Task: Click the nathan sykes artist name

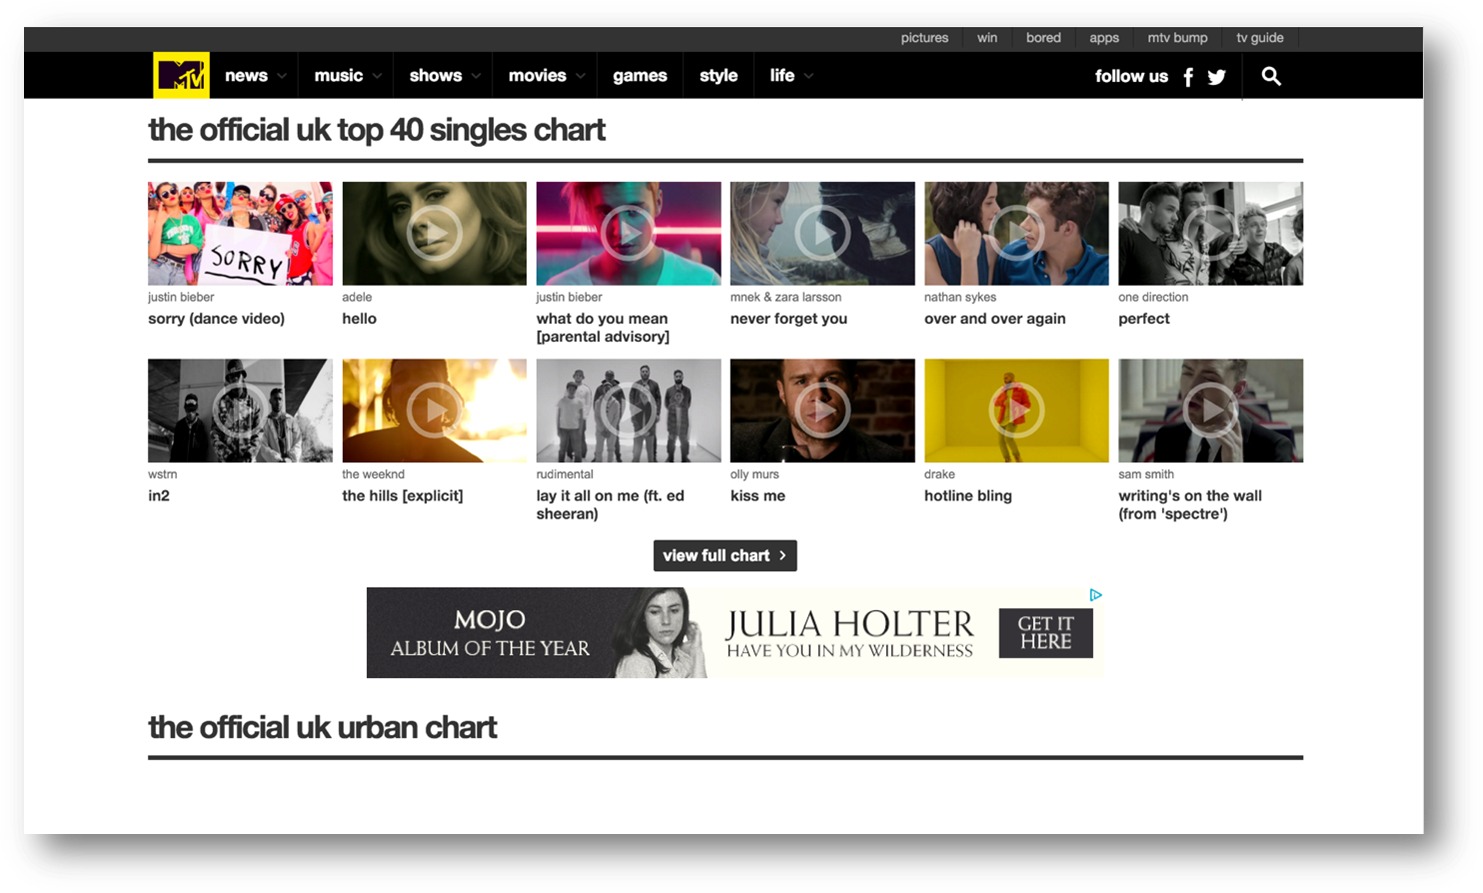Action: click(x=960, y=297)
